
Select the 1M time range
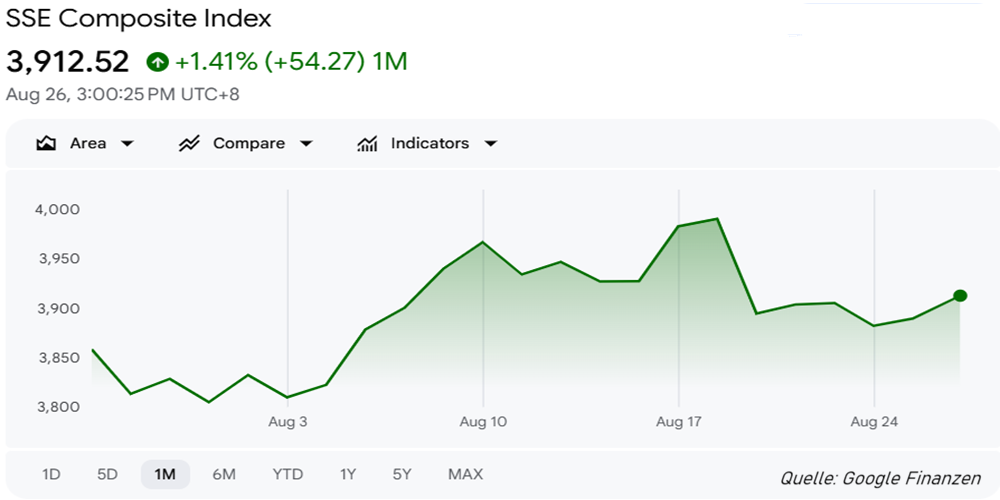pyautogui.click(x=165, y=474)
